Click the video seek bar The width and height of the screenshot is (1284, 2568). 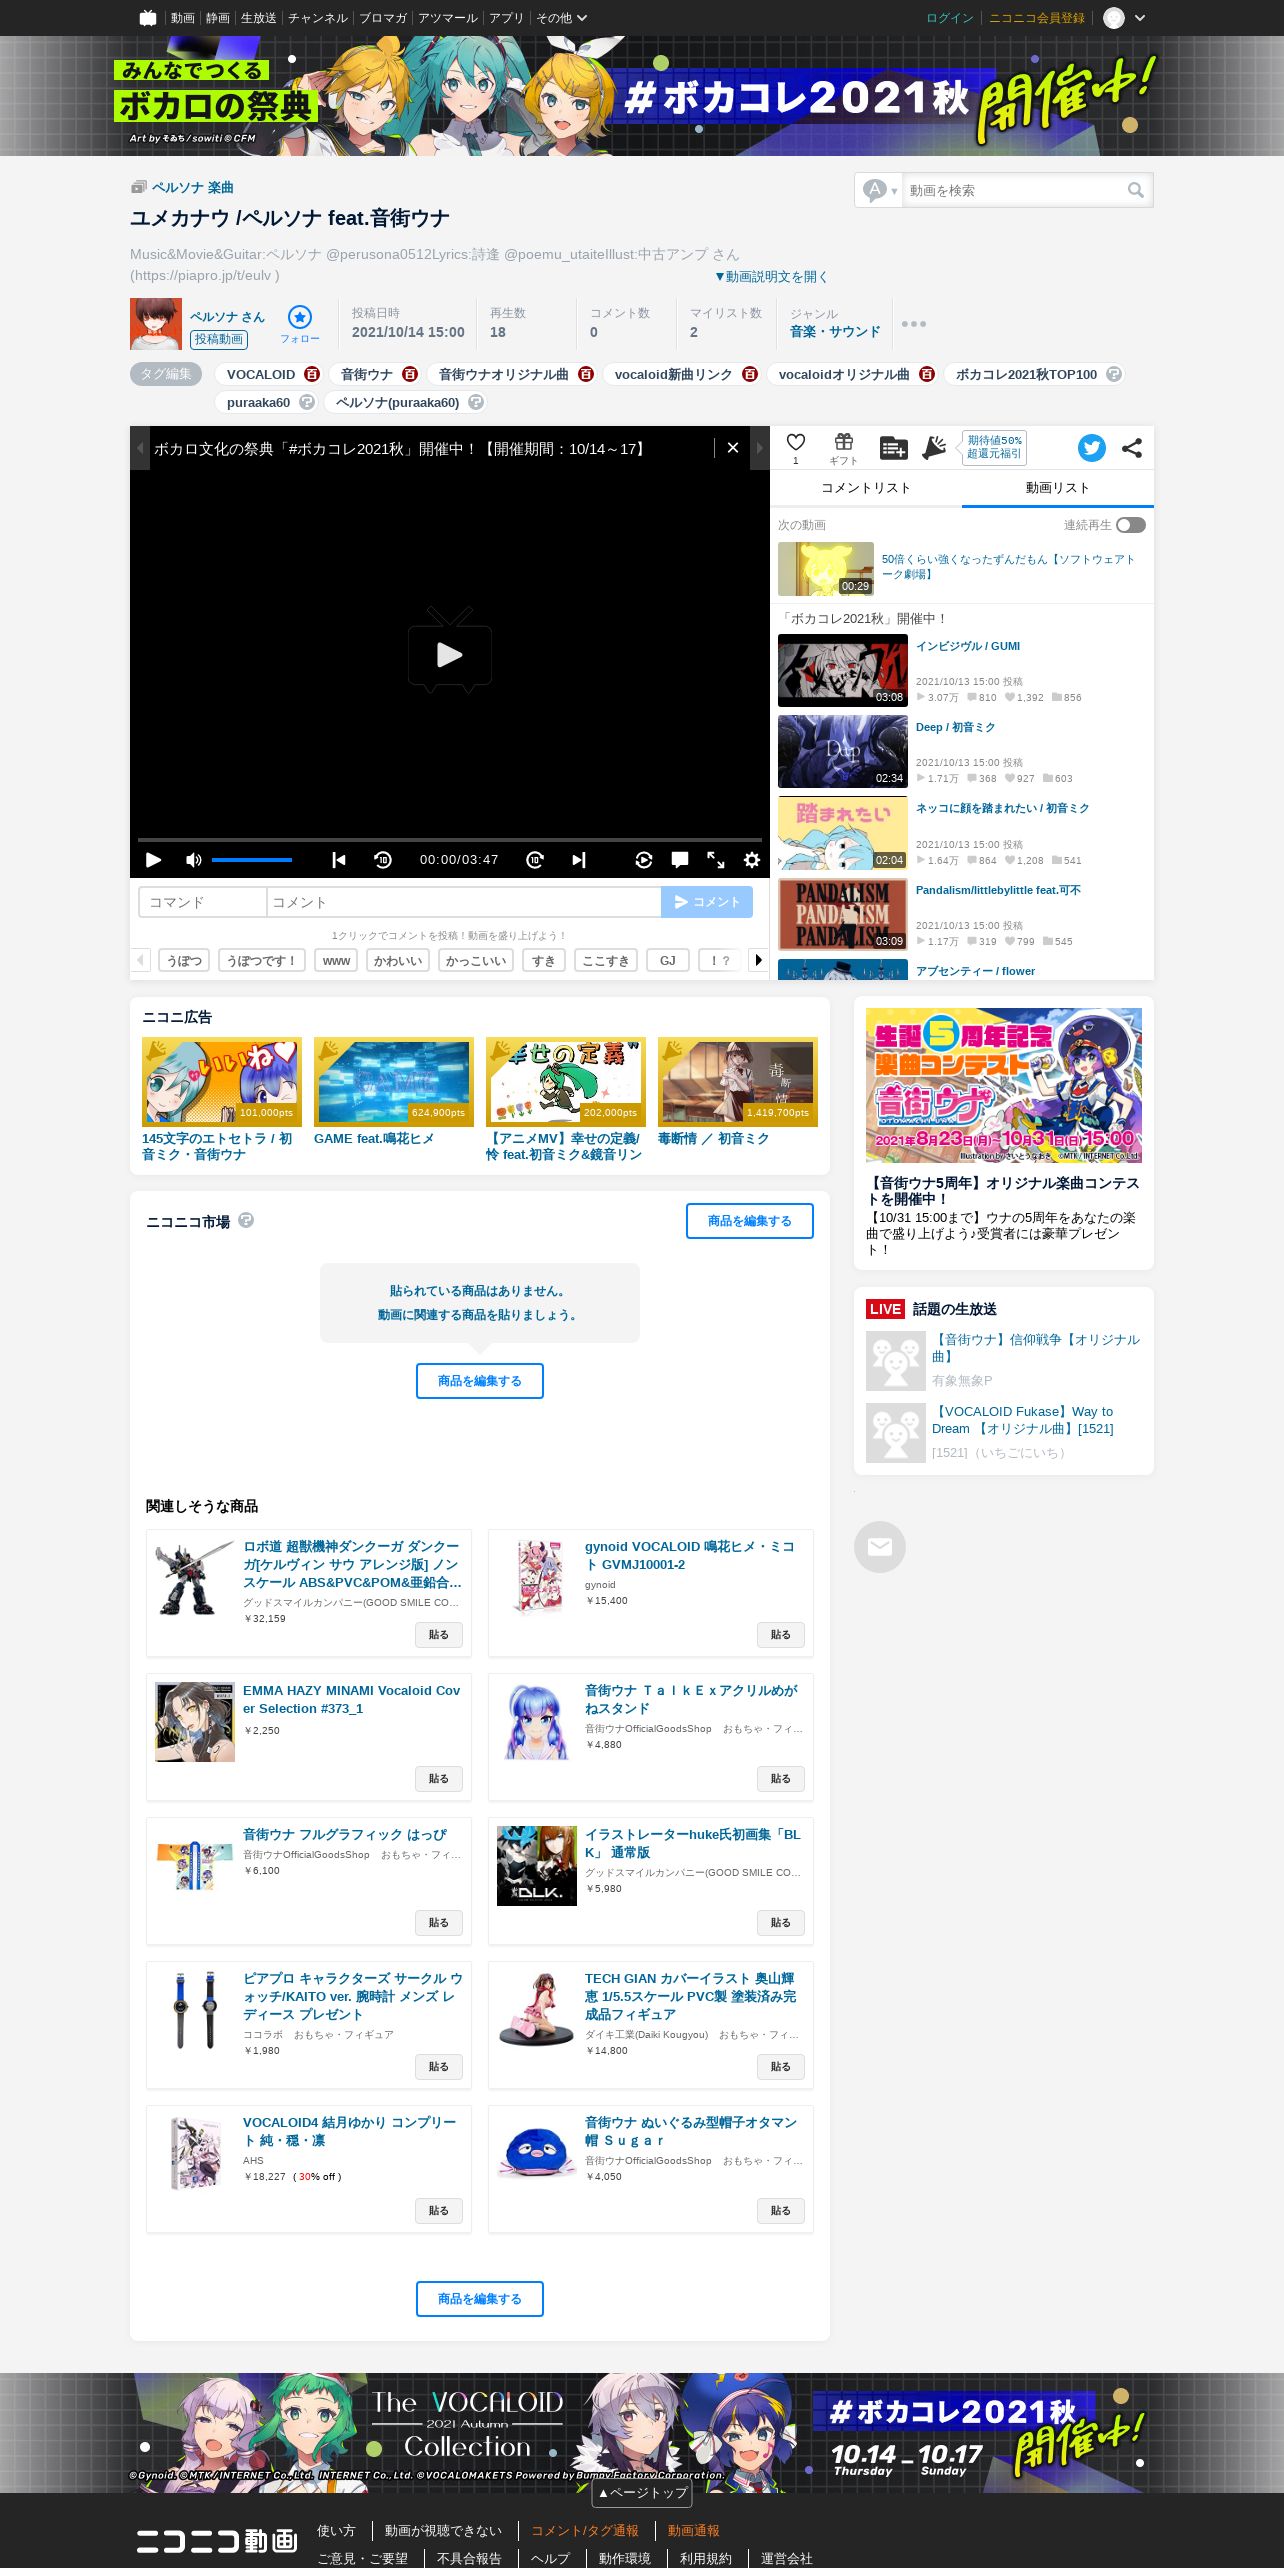[x=450, y=840]
